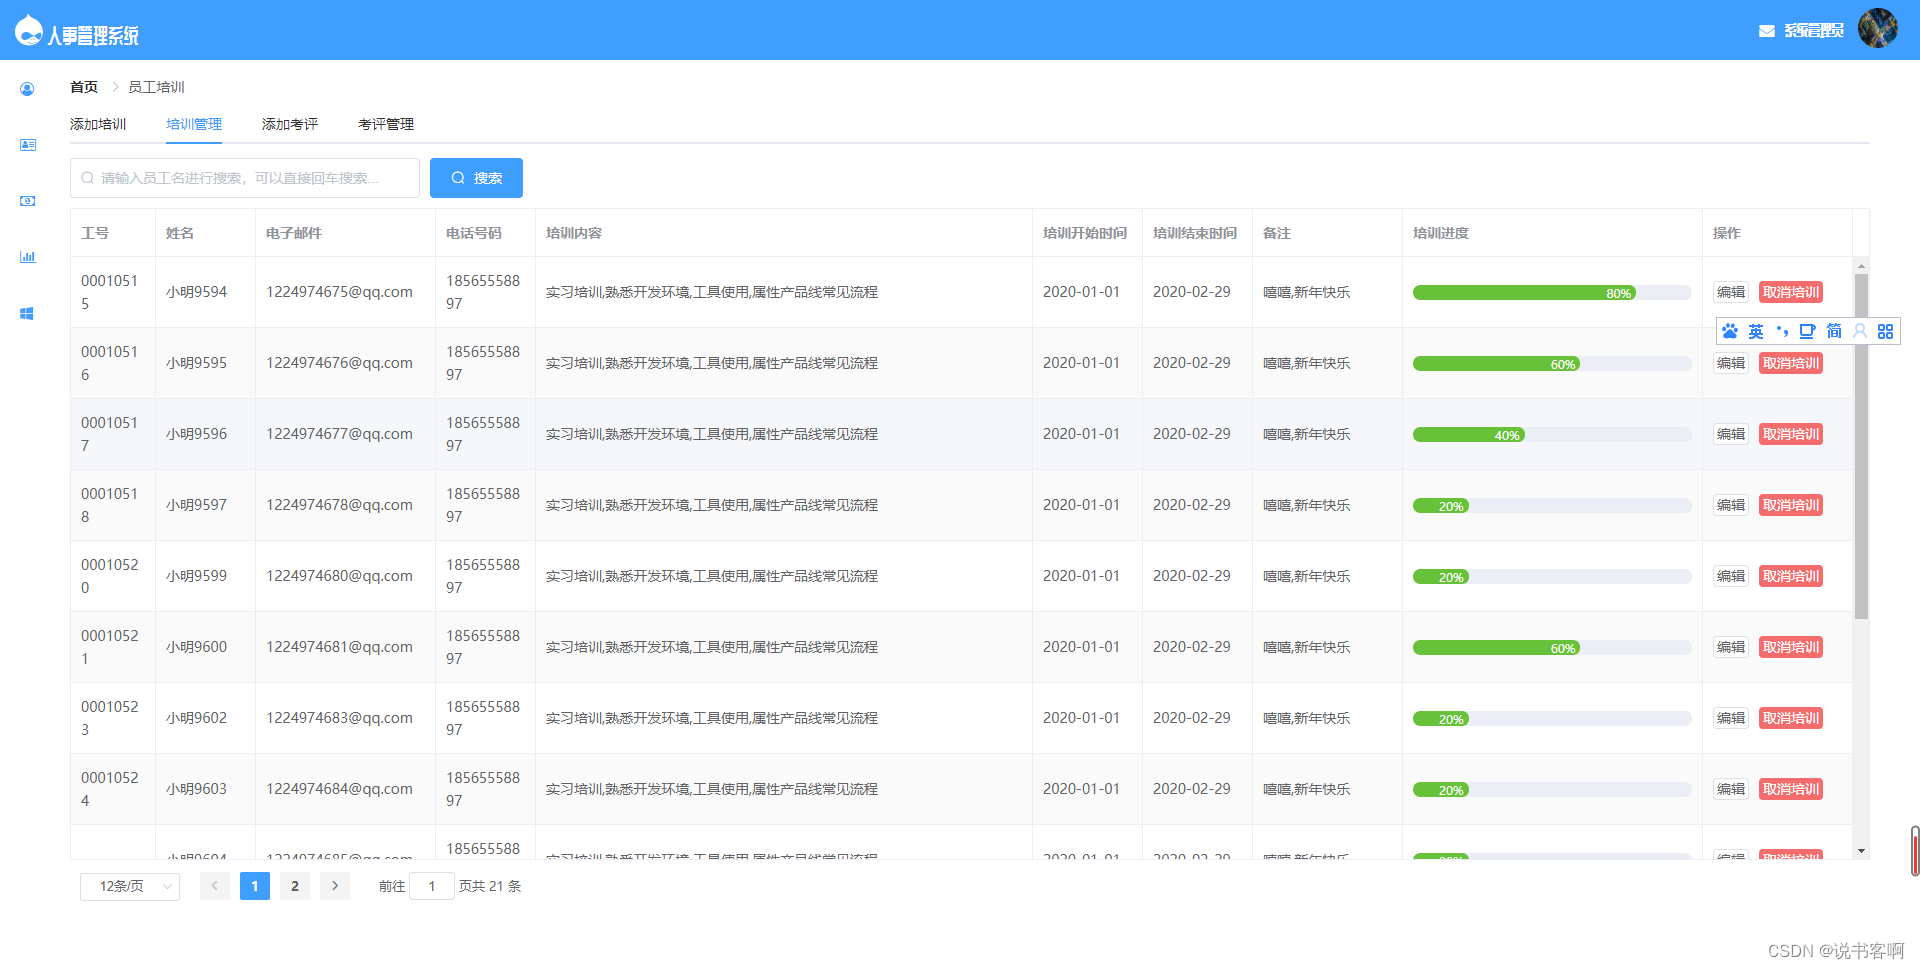Click 取消培训 for employee 小明9602

(1791, 718)
